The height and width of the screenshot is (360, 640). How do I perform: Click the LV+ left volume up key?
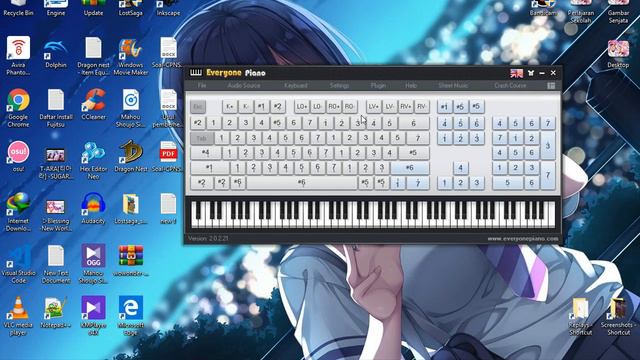tap(373, 107)
